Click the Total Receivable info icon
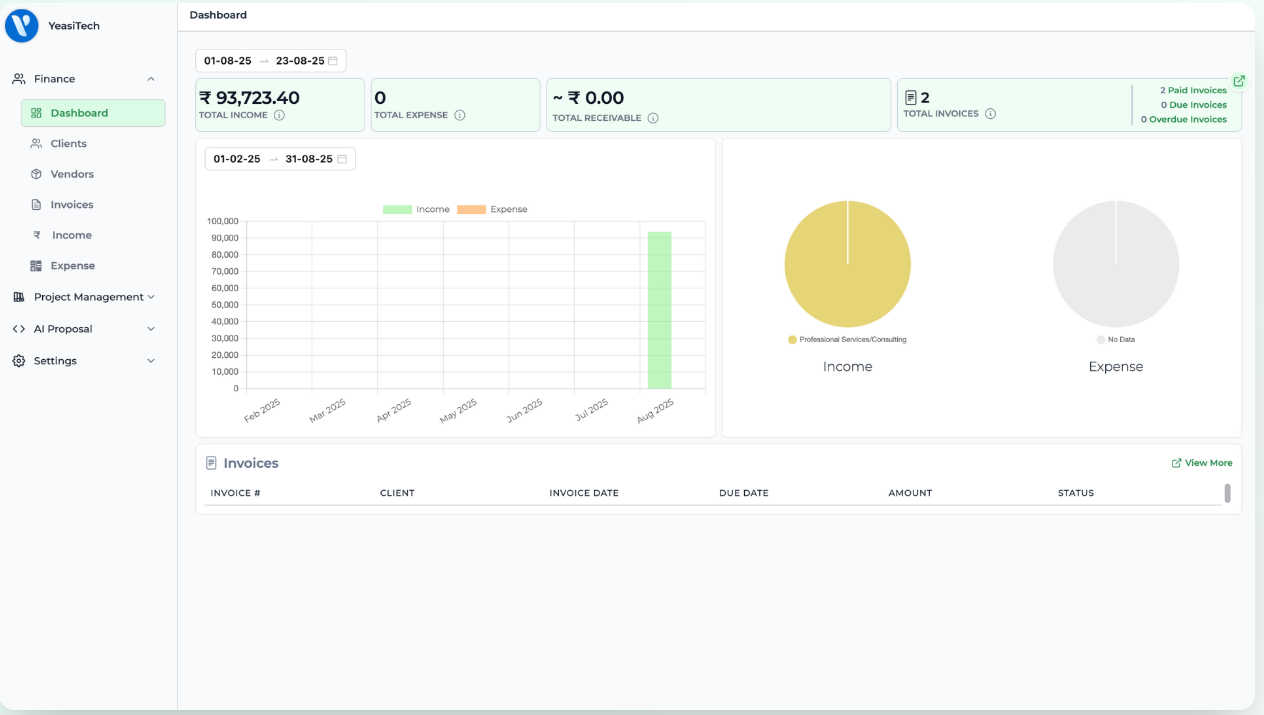Viewport: 1264px width, 715px height. (653, 118)
